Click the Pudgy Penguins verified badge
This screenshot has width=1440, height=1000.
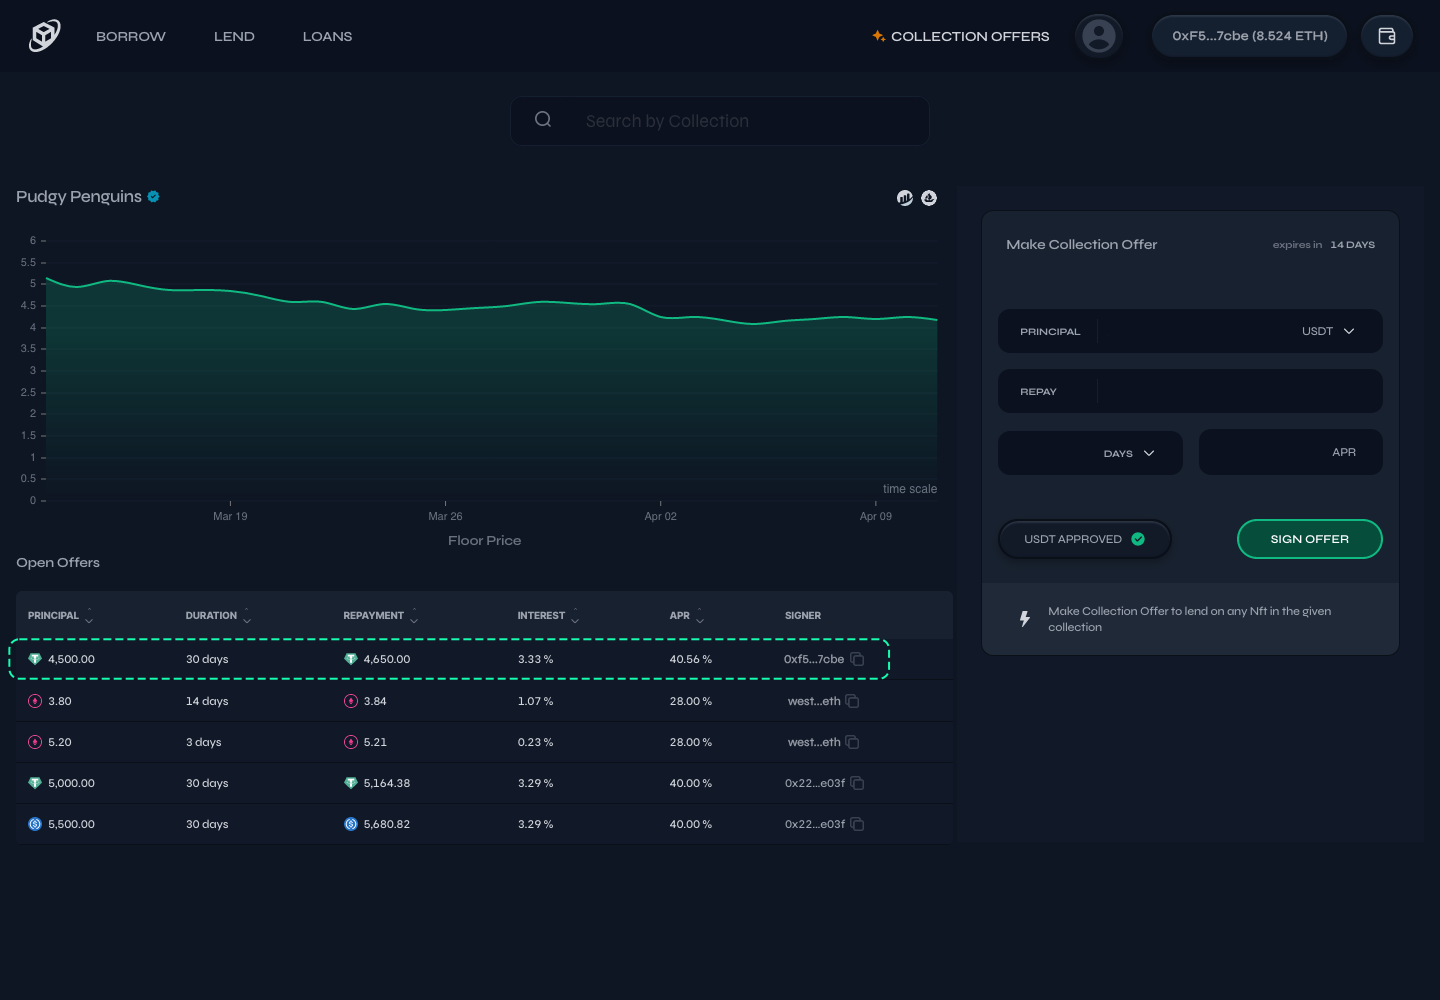[154, 197]
